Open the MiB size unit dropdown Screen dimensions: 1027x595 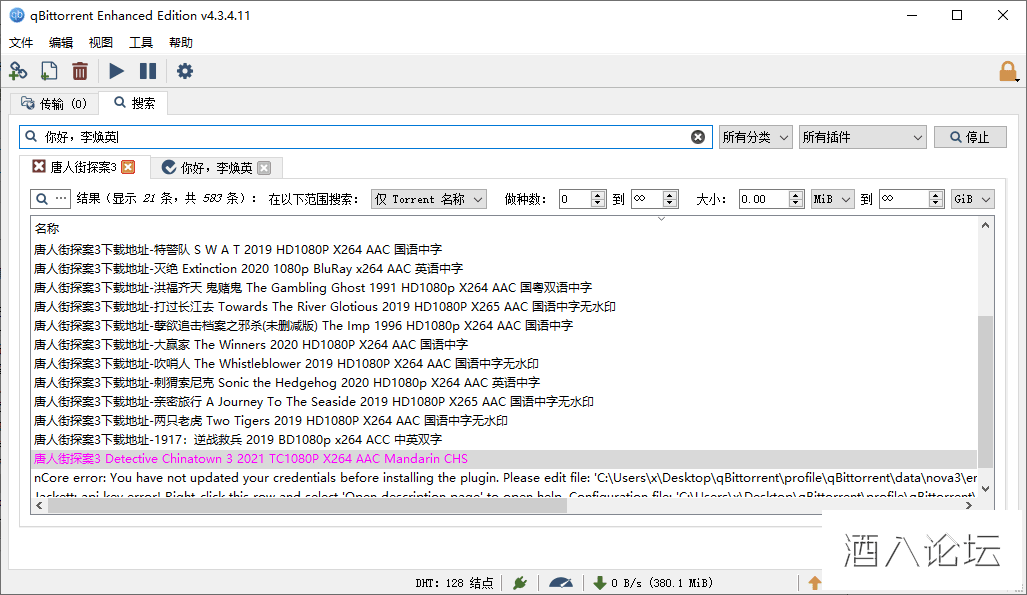(832, 199)
